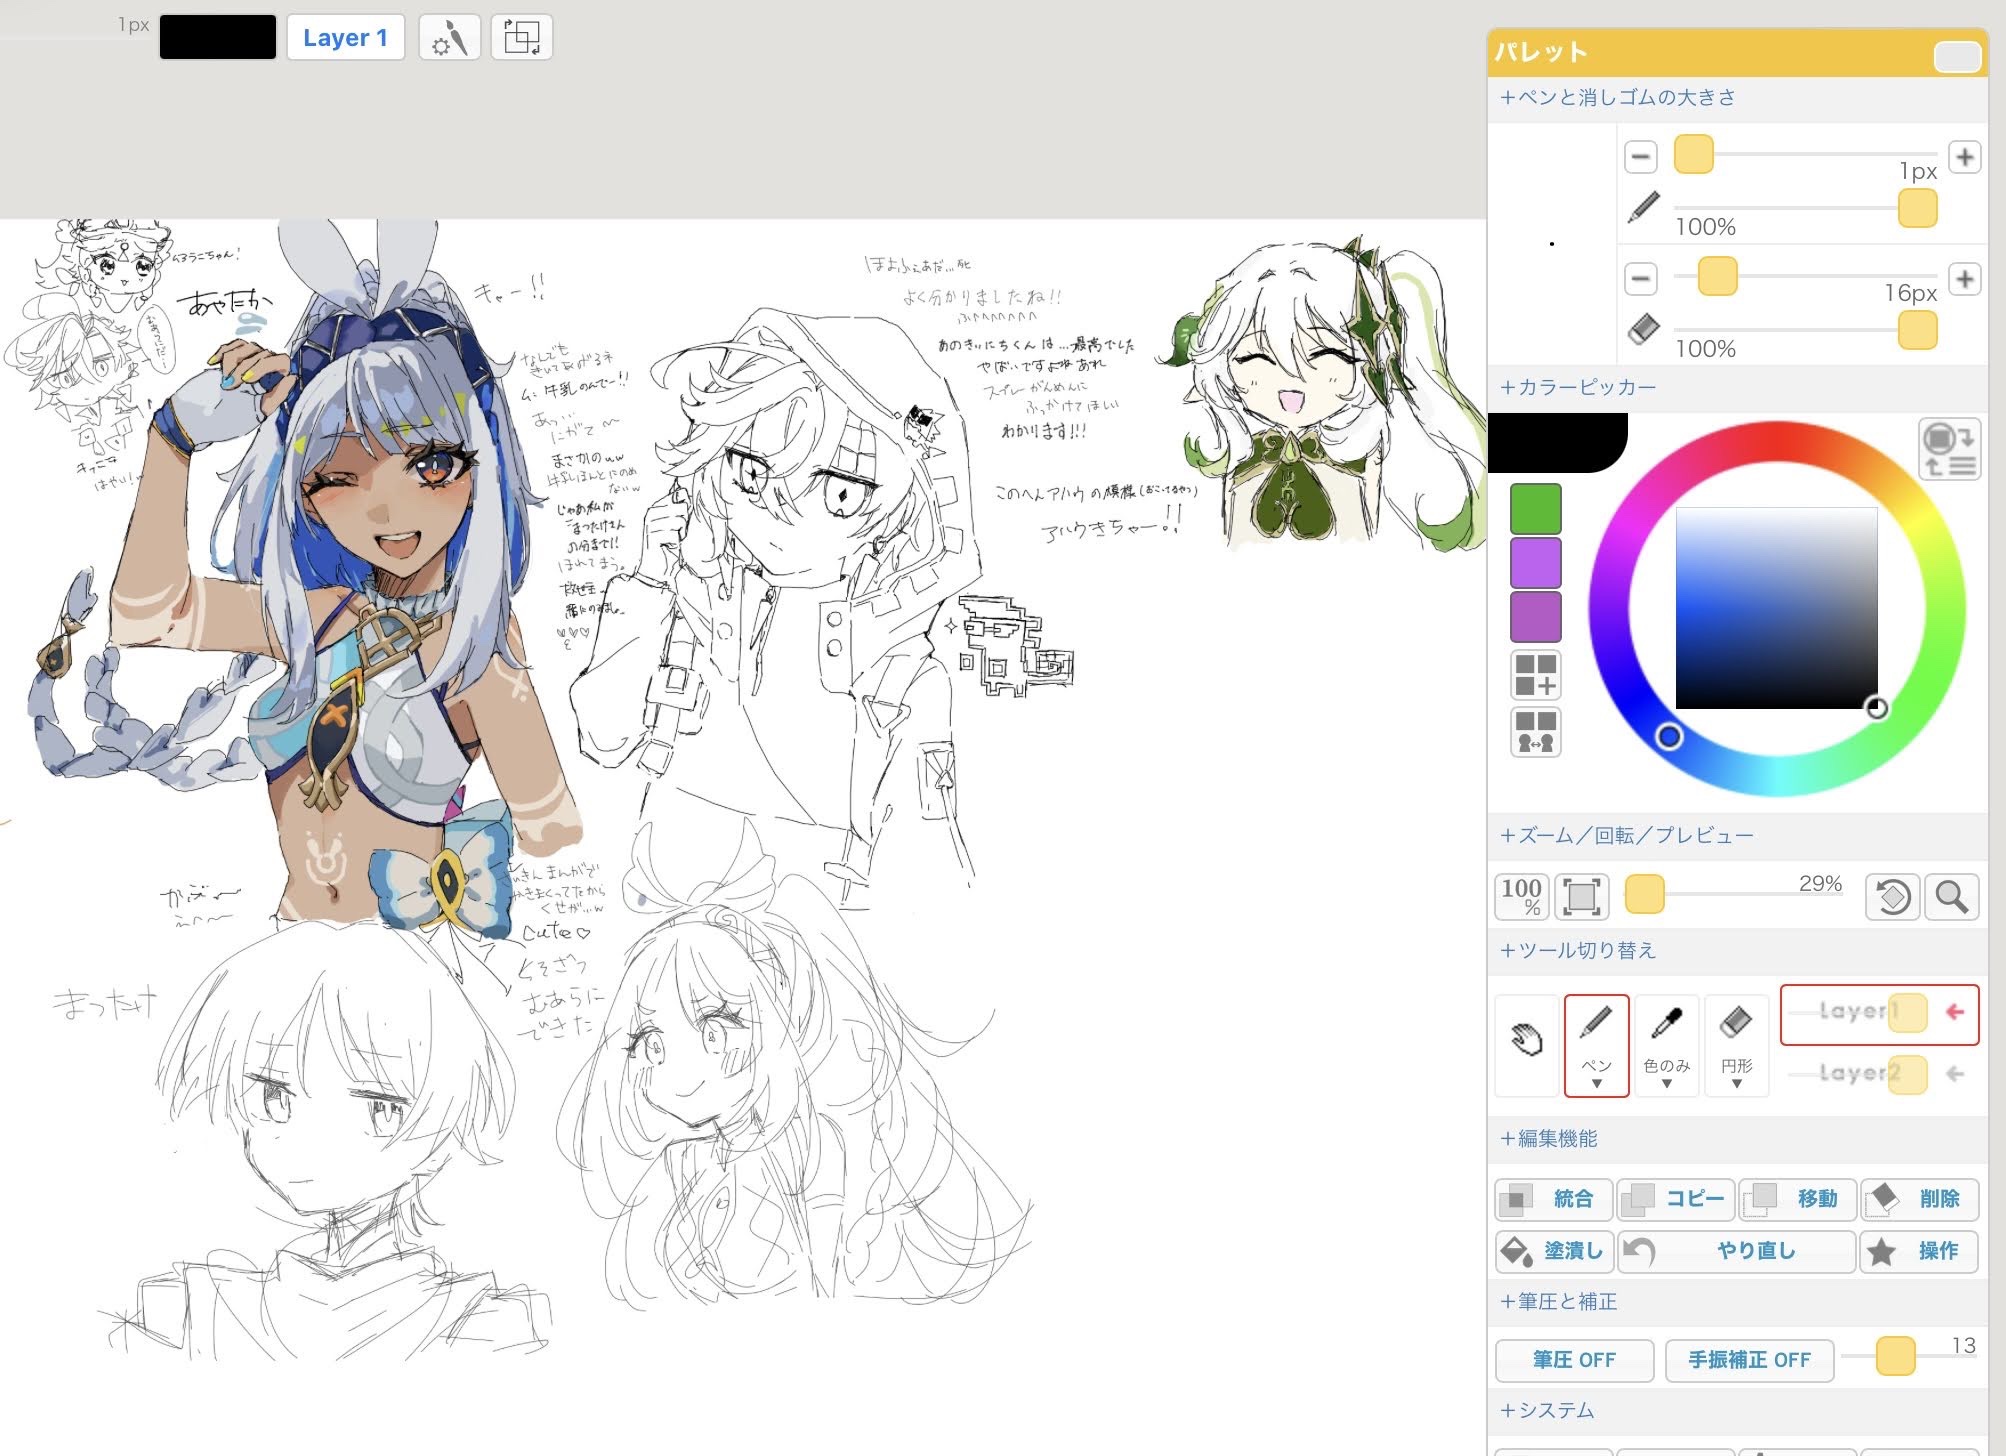The width and height of the screenshot is (2006, 1456).
Task: Collapse the ズーム／回転／プレビュー section
Action: click(x=1626, y=836)
